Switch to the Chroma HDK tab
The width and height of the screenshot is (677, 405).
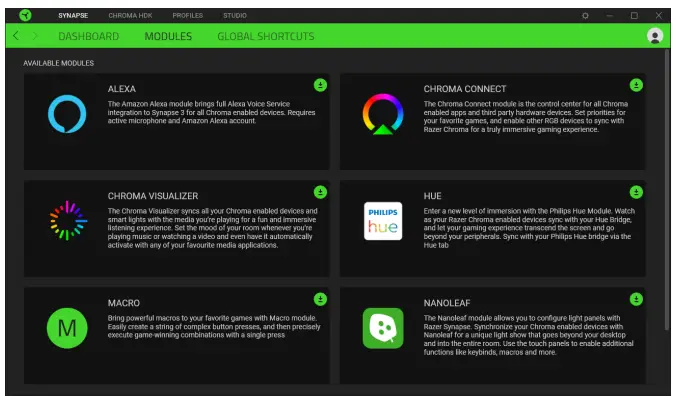pyautogui.click(x=130, y=16)
